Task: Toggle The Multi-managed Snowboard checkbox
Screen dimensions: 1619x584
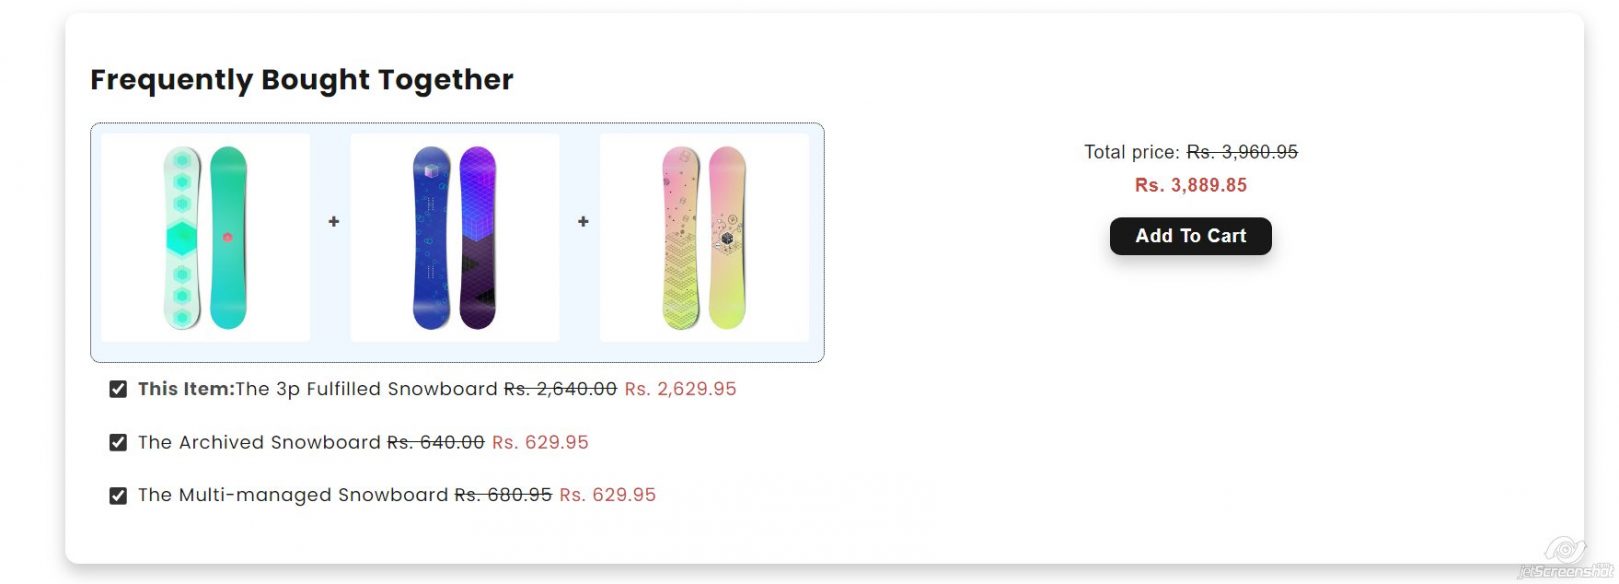Action: [117, 494]
